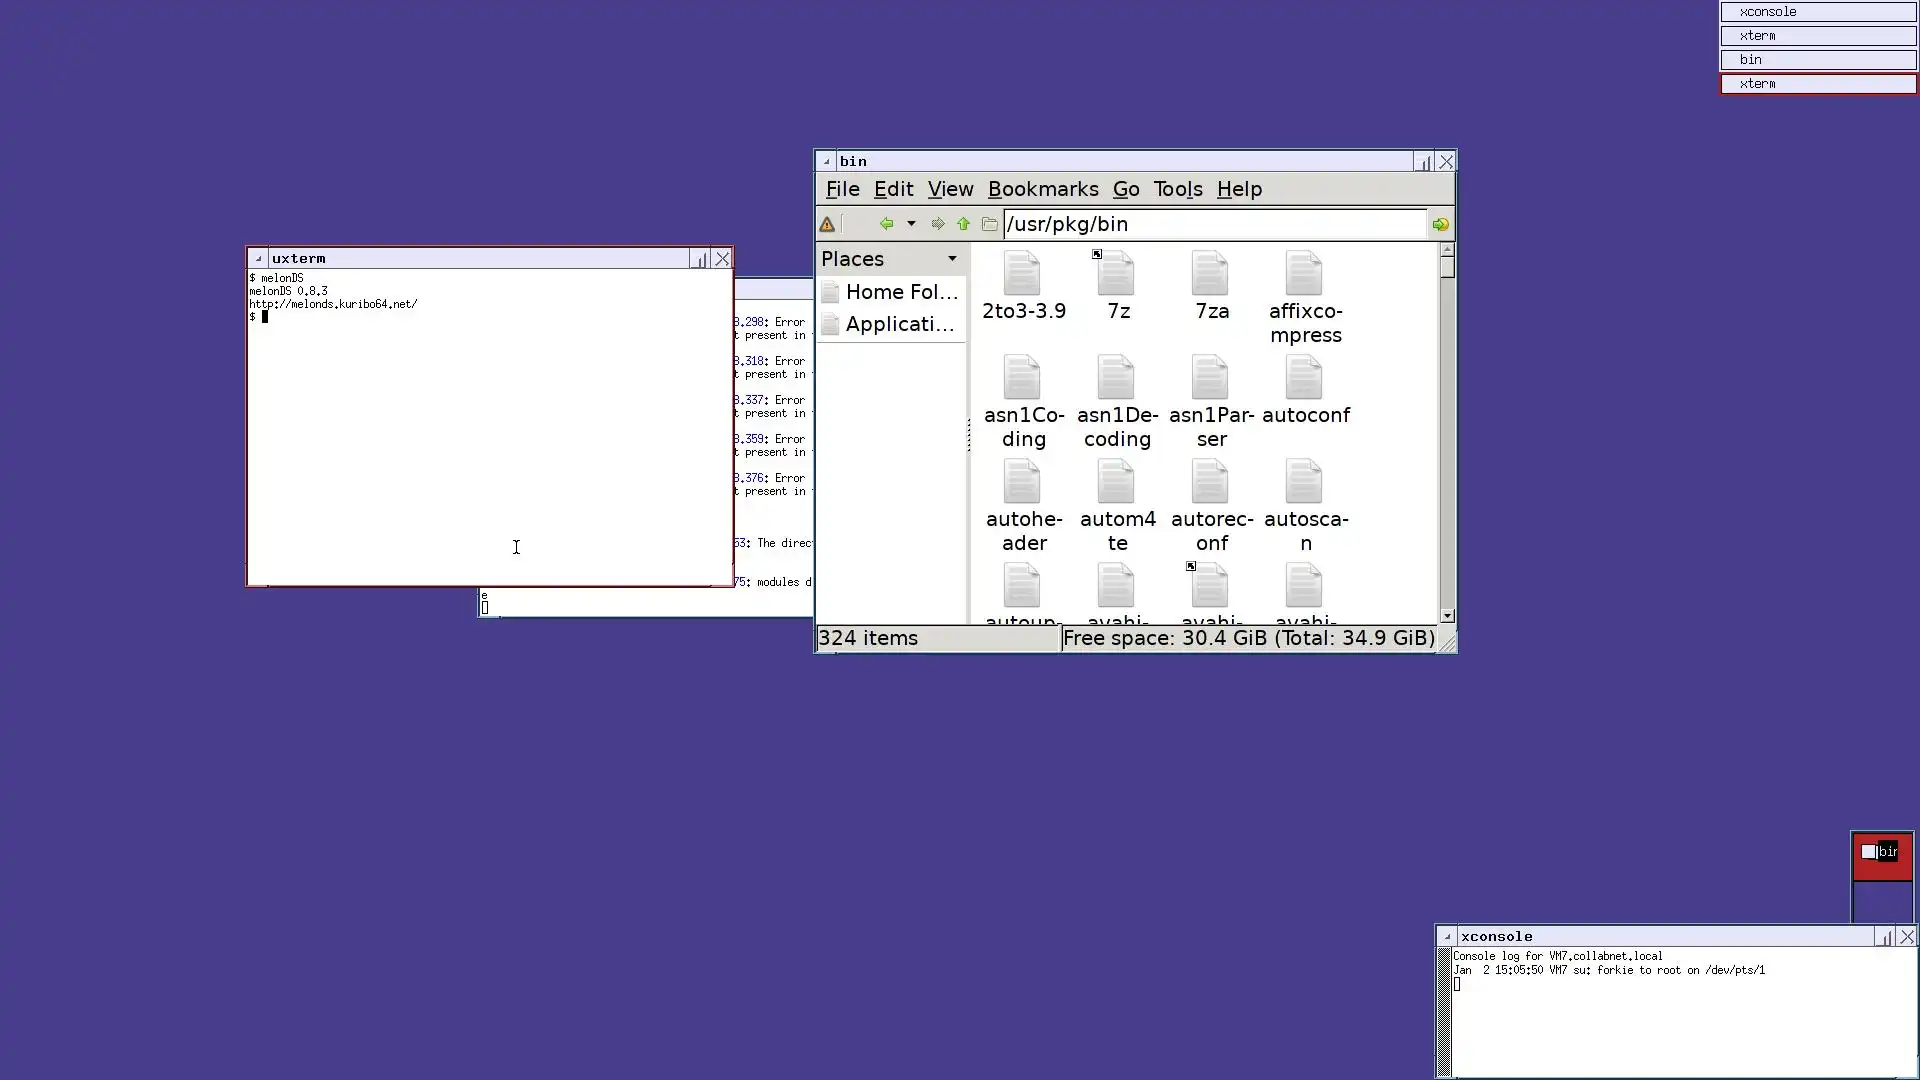Click the file list scroll down arrow
Image resolution: width=1920 pixels, height=1080 pixels.
coord(1447,616)
